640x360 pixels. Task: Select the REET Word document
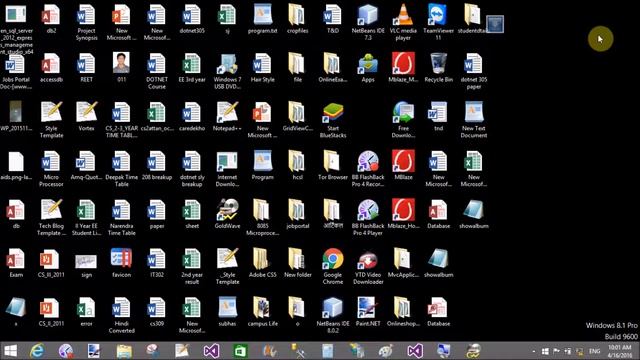(86, 68)
